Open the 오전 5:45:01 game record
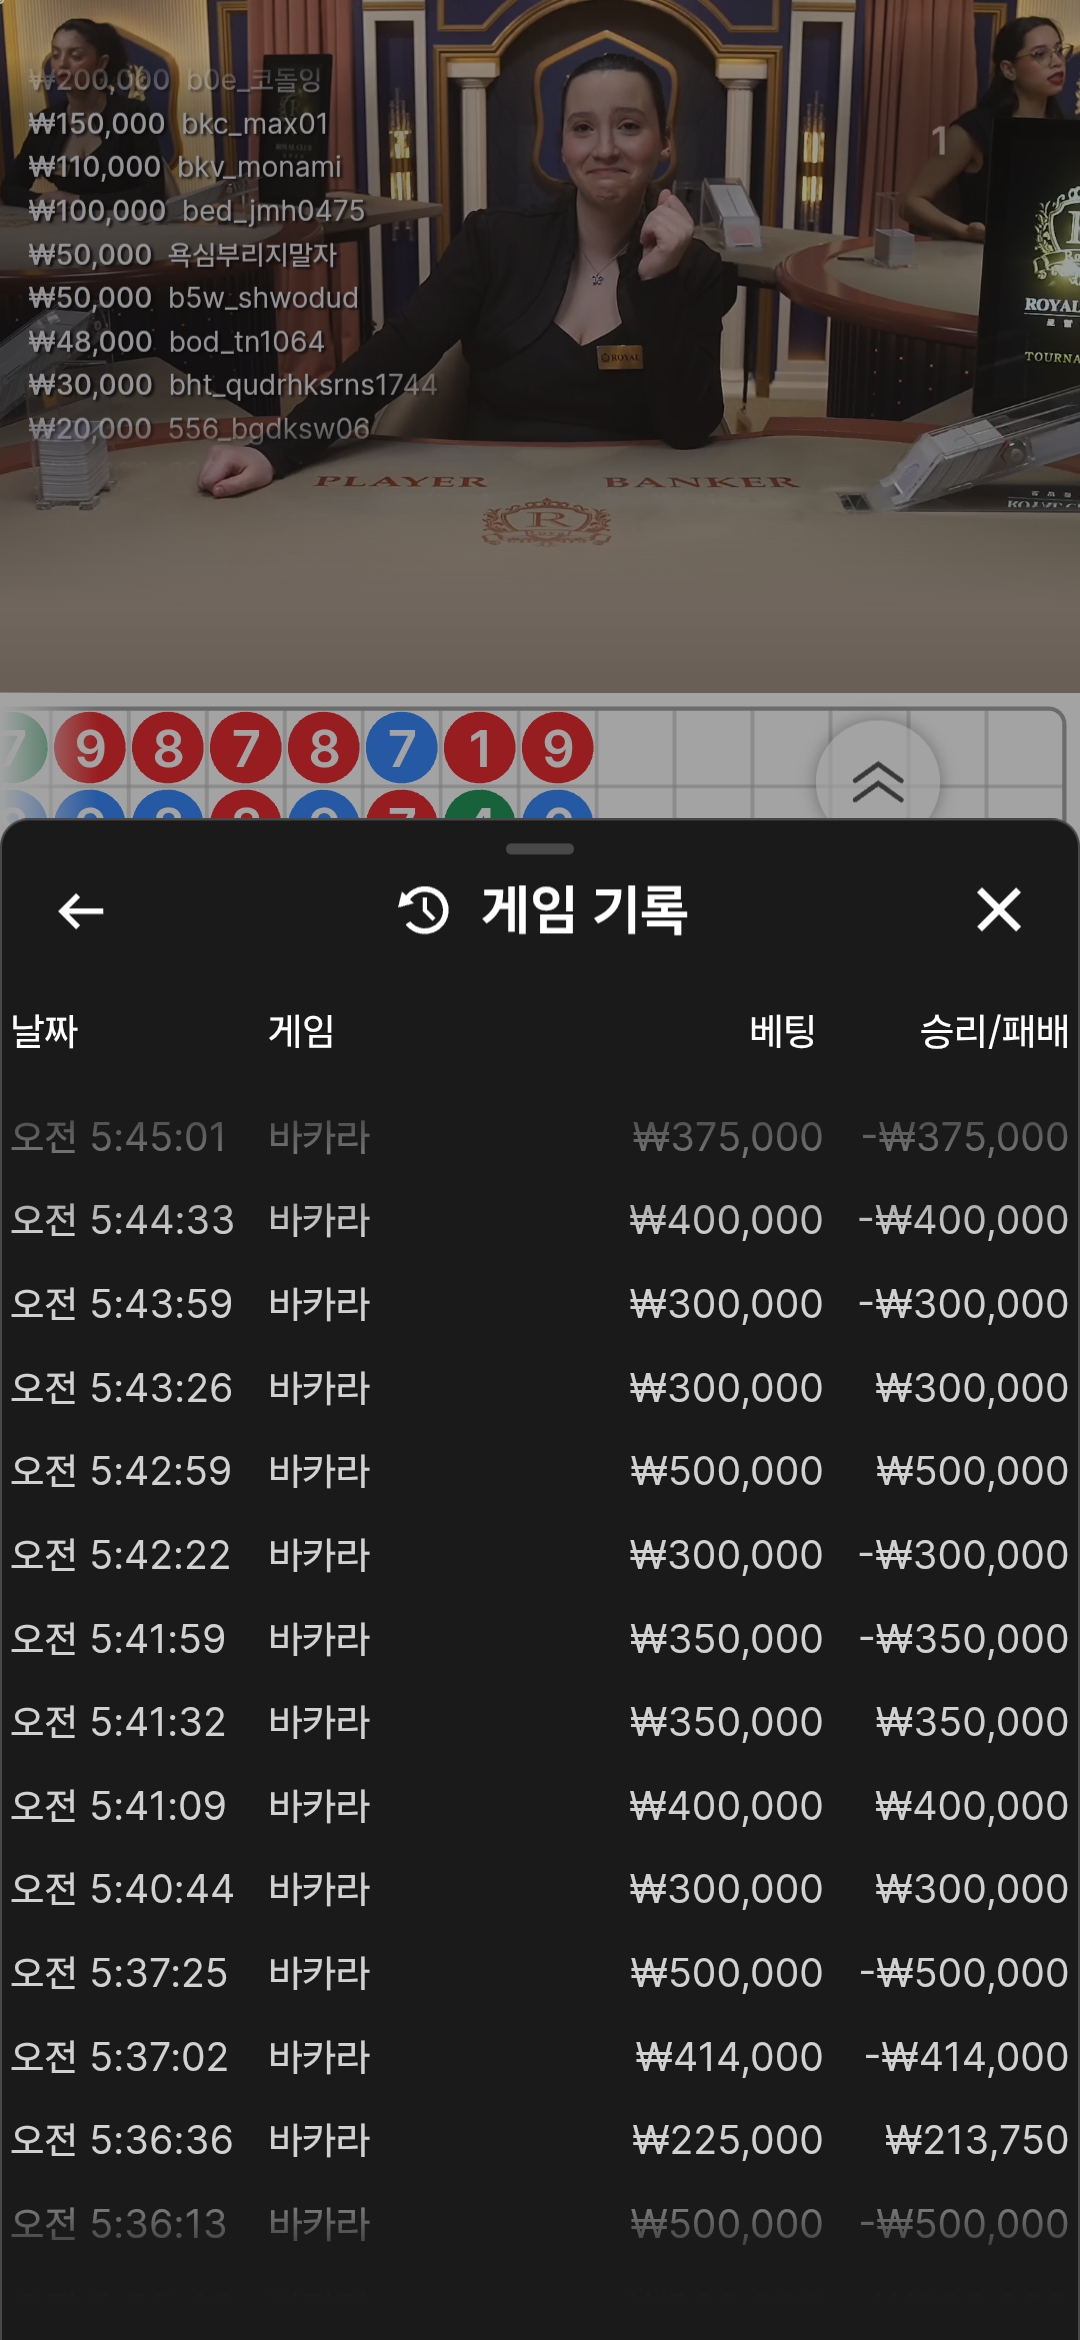The image size is (1080, 2340). pyautogui.click(x=540, y=1137)
